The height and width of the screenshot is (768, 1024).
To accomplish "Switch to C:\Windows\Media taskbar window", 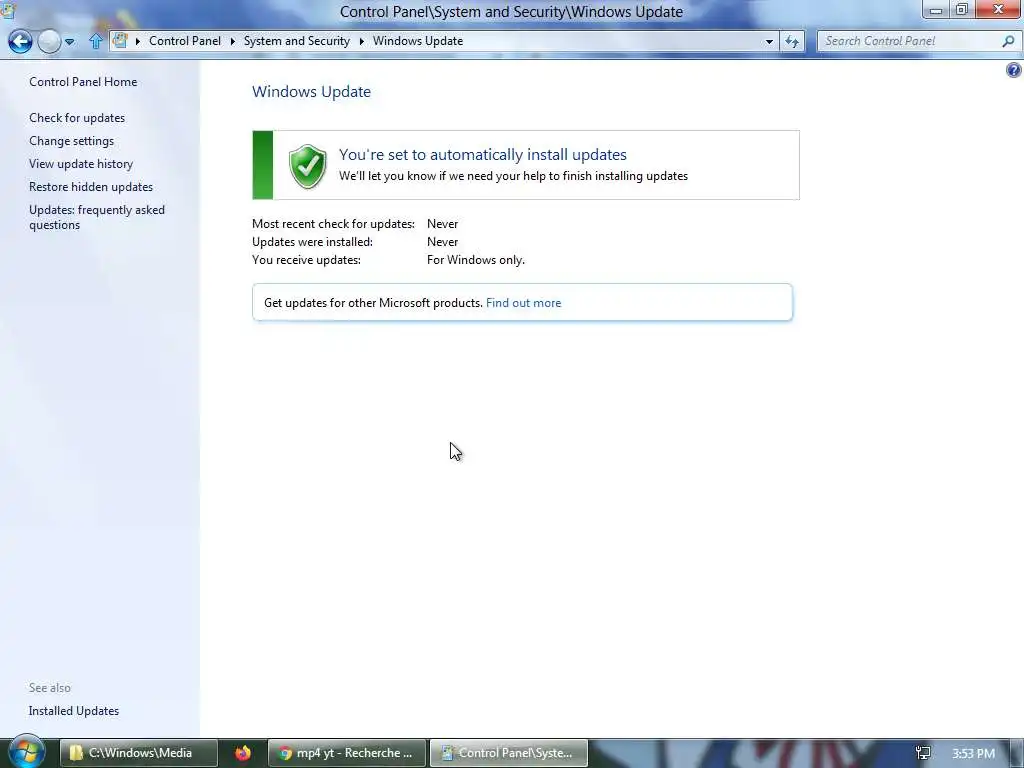I will [139, 753].
